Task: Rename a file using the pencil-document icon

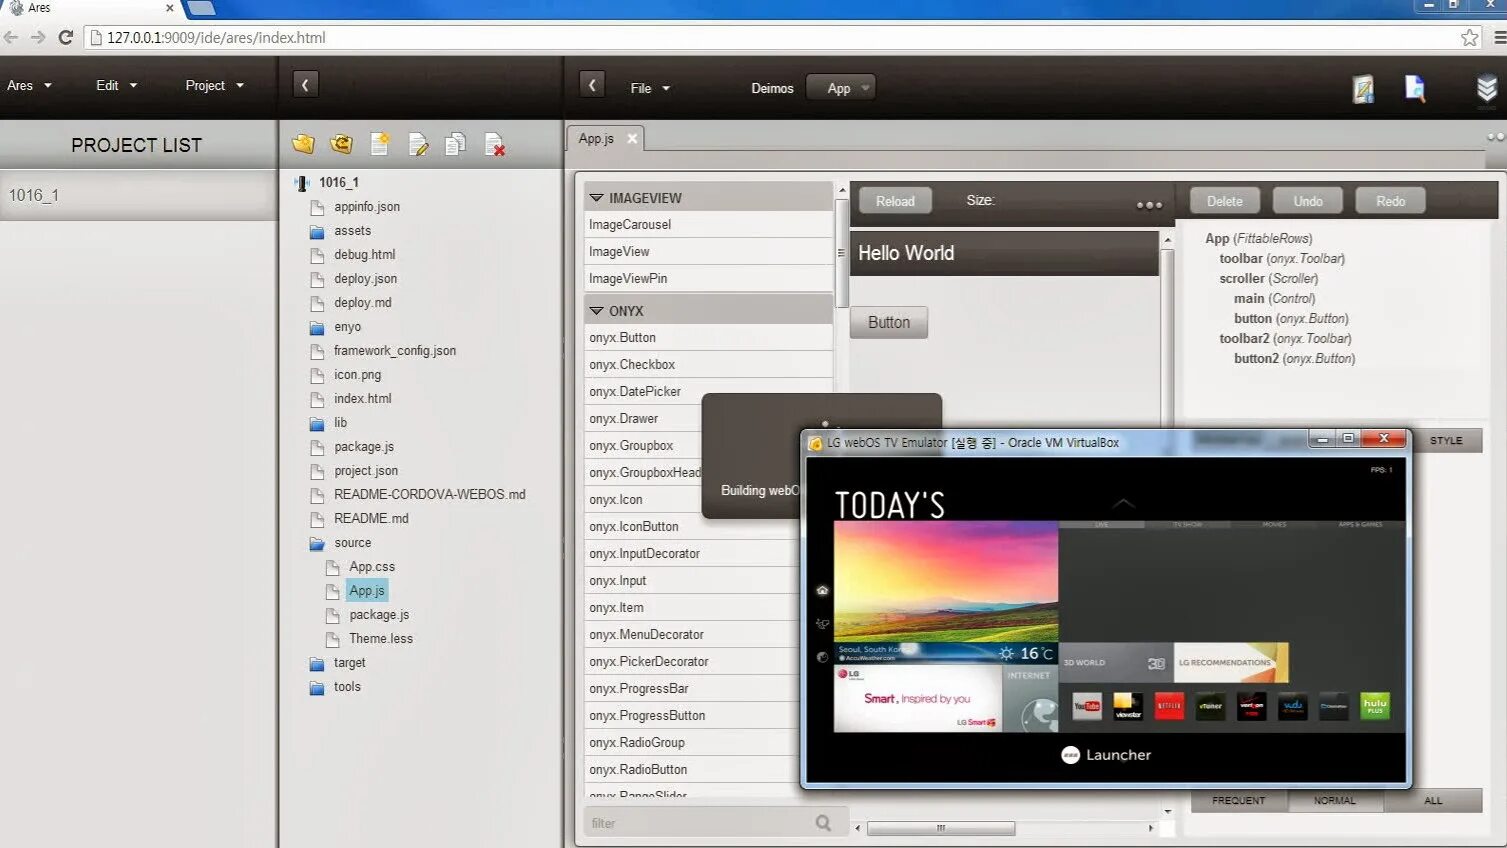Action: tap(418, 143)
